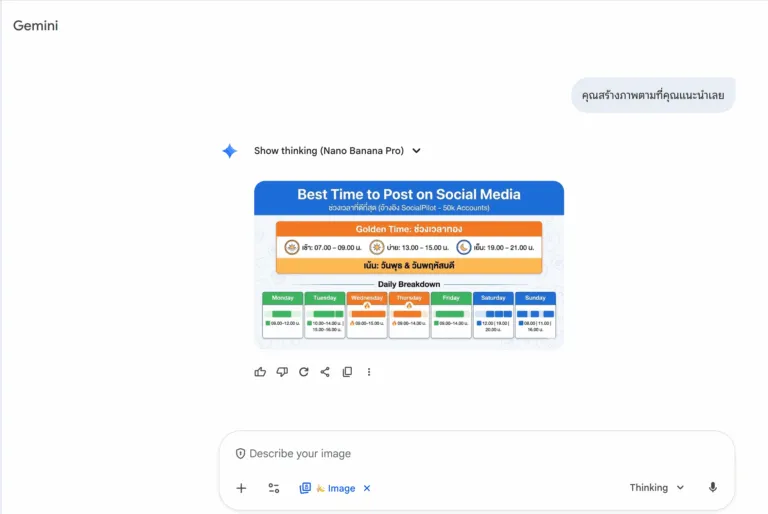Screen dimensions: 768x514
Task: Click the thumbs up icon
Action: click(x=260, y=372)
